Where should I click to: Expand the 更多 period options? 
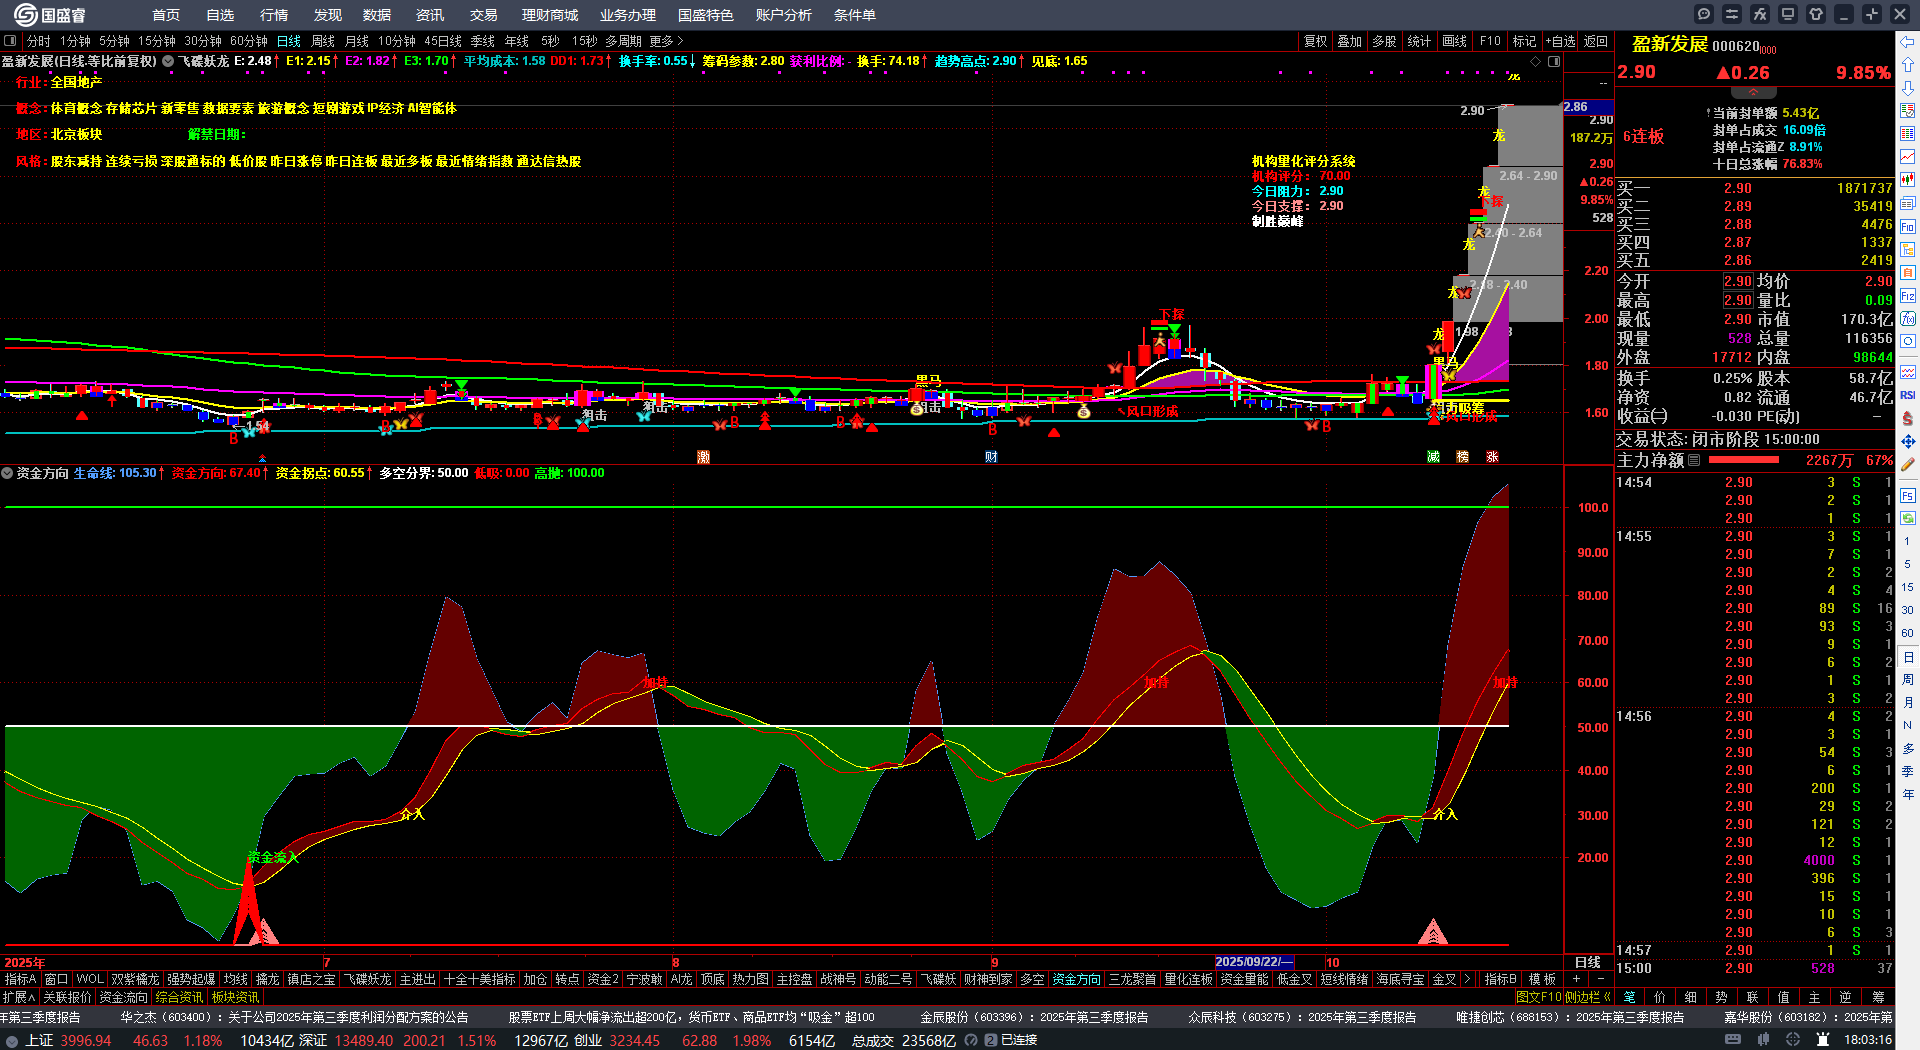click(666, 41)
